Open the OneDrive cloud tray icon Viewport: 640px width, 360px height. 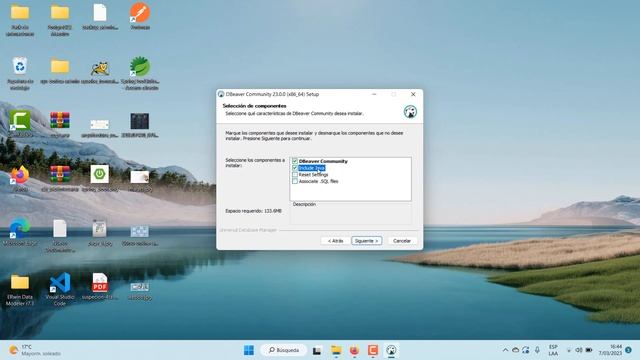click(516, 350)
